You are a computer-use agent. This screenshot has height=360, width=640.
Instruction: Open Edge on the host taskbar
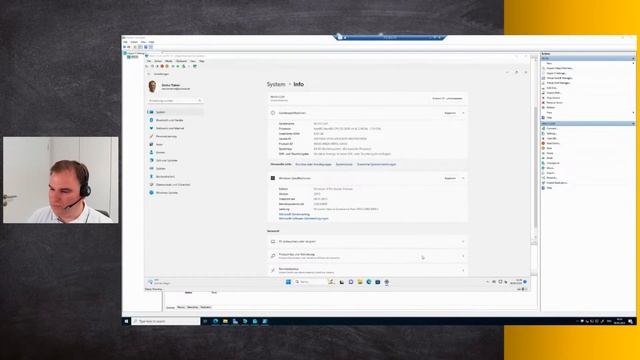click(216, 321)
